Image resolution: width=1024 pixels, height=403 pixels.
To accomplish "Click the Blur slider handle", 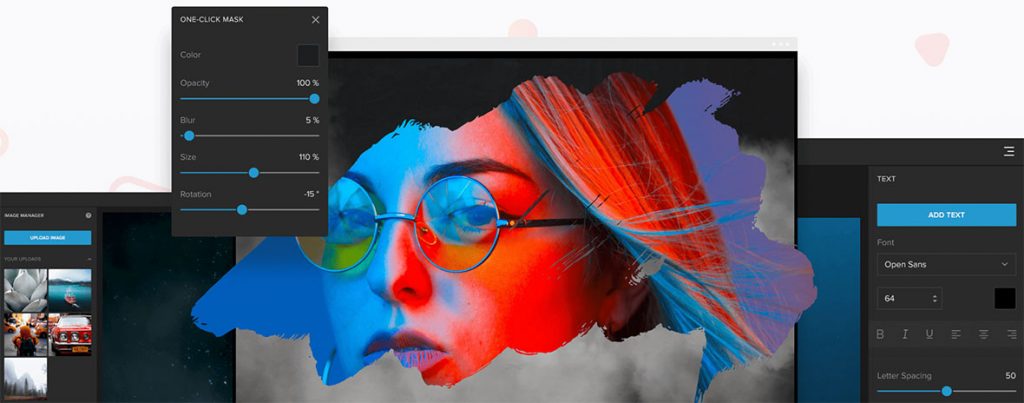I will pyautogui.click(x=189, y=135).
